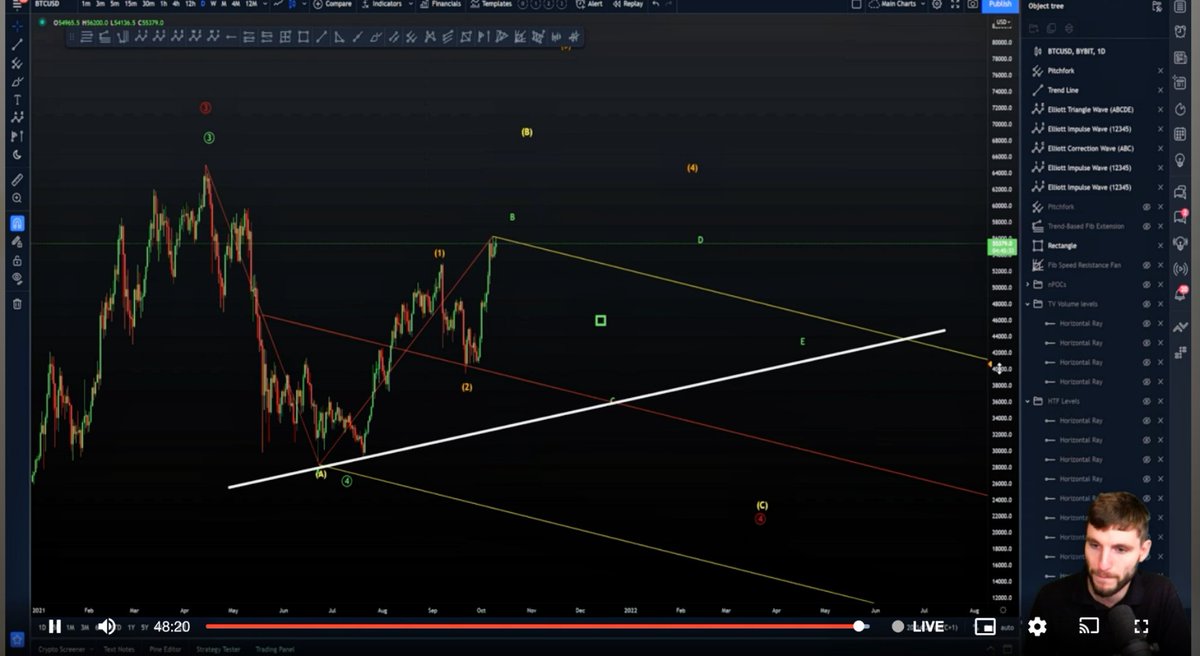Open the select-layout square icon
This screenshot has width=1200, height=656.
[x=856, y=4]
